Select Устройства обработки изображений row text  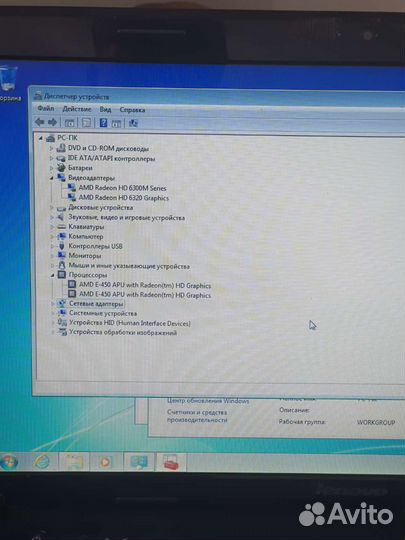(123, 333)
